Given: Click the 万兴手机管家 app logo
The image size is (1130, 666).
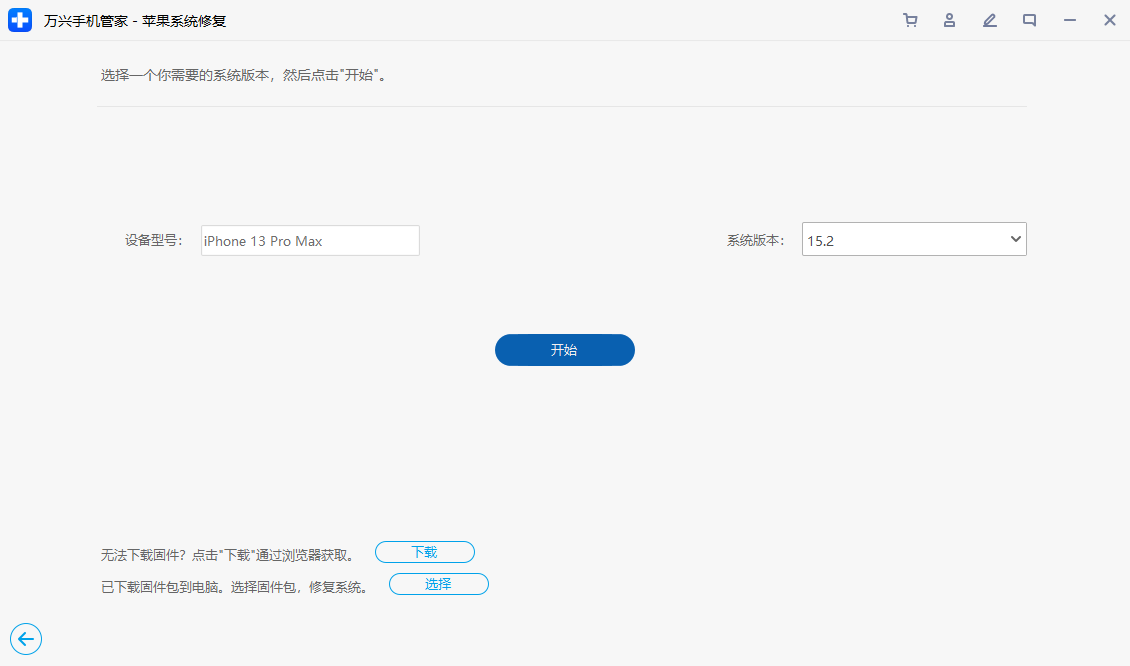Looking at the screenshot, I should (x=20, y=20).
